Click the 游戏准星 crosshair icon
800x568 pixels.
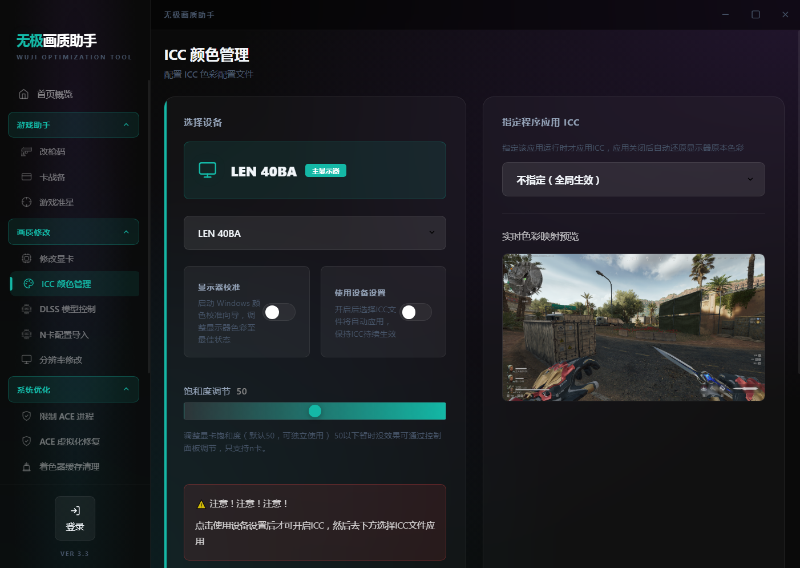point(27,202)
